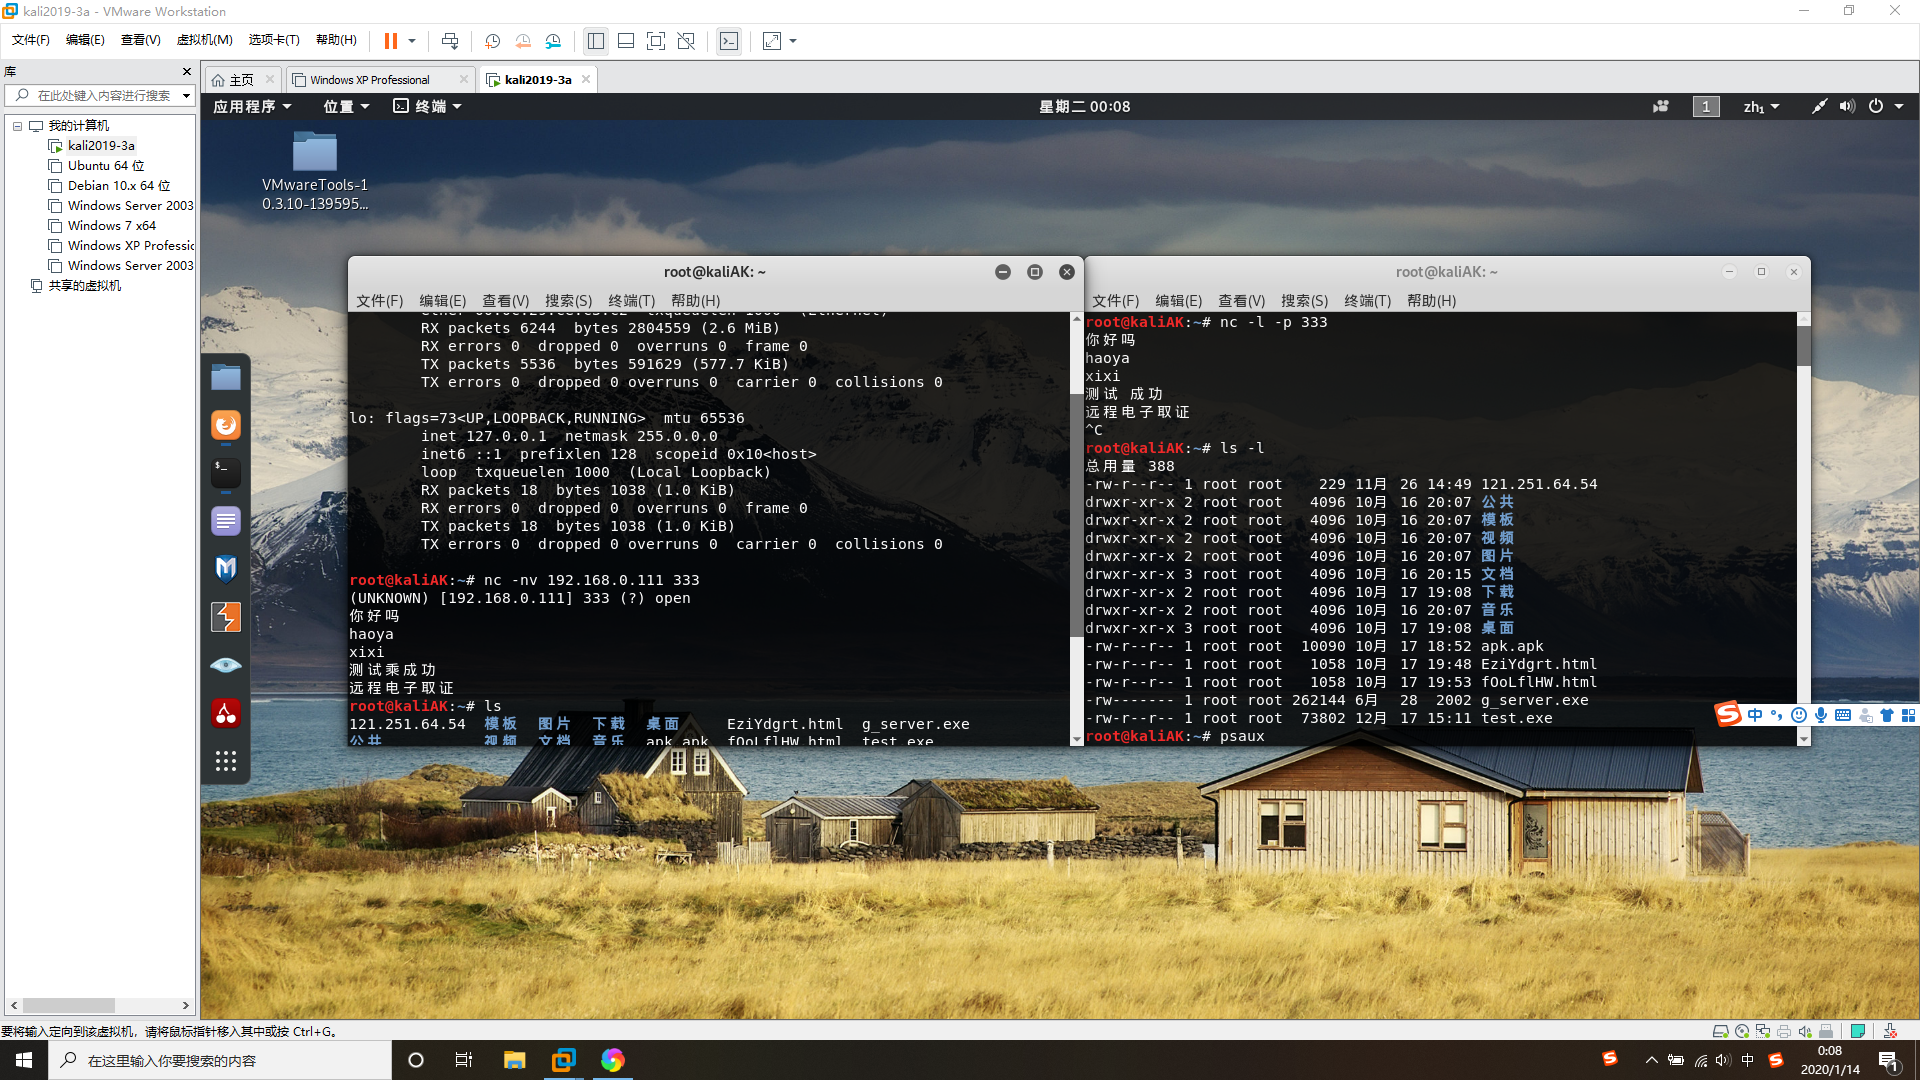
Task: Toggle the volume icon in top-right bar
Action: [x=1847, y=105]
